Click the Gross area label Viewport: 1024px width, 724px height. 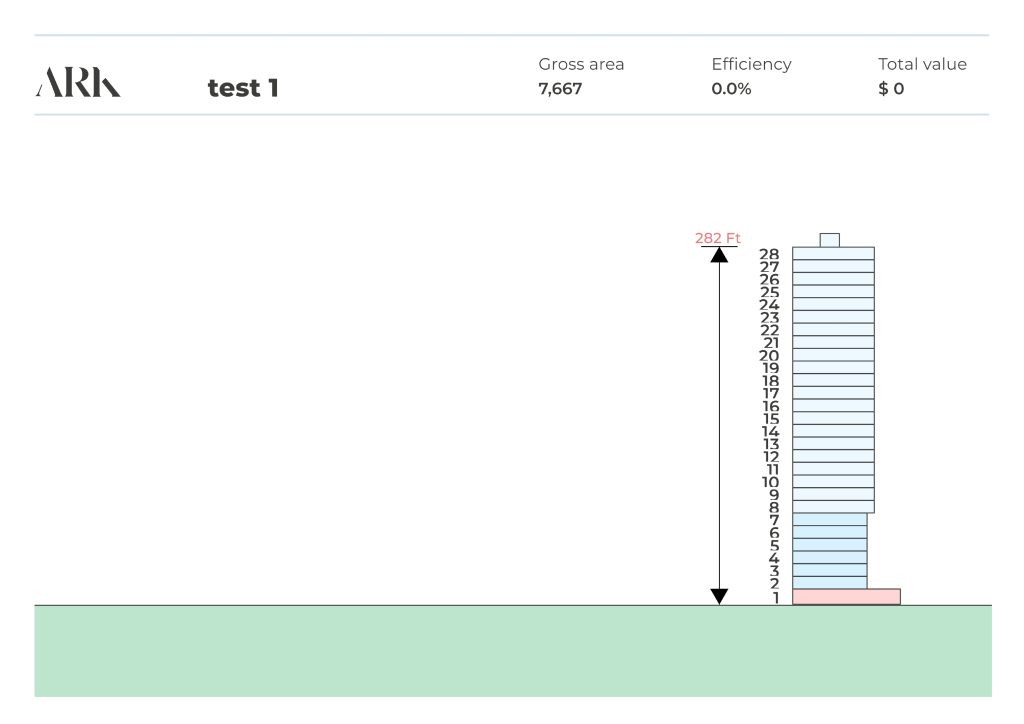[581, 64]
